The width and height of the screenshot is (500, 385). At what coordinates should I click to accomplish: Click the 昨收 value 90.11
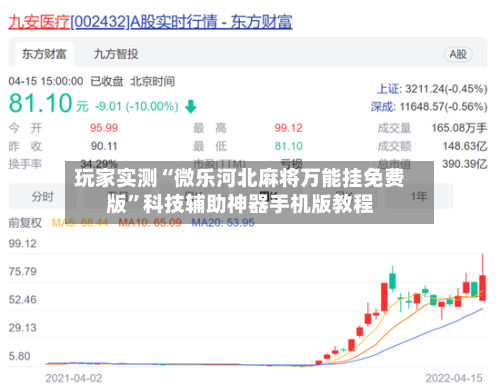(104, 146)
